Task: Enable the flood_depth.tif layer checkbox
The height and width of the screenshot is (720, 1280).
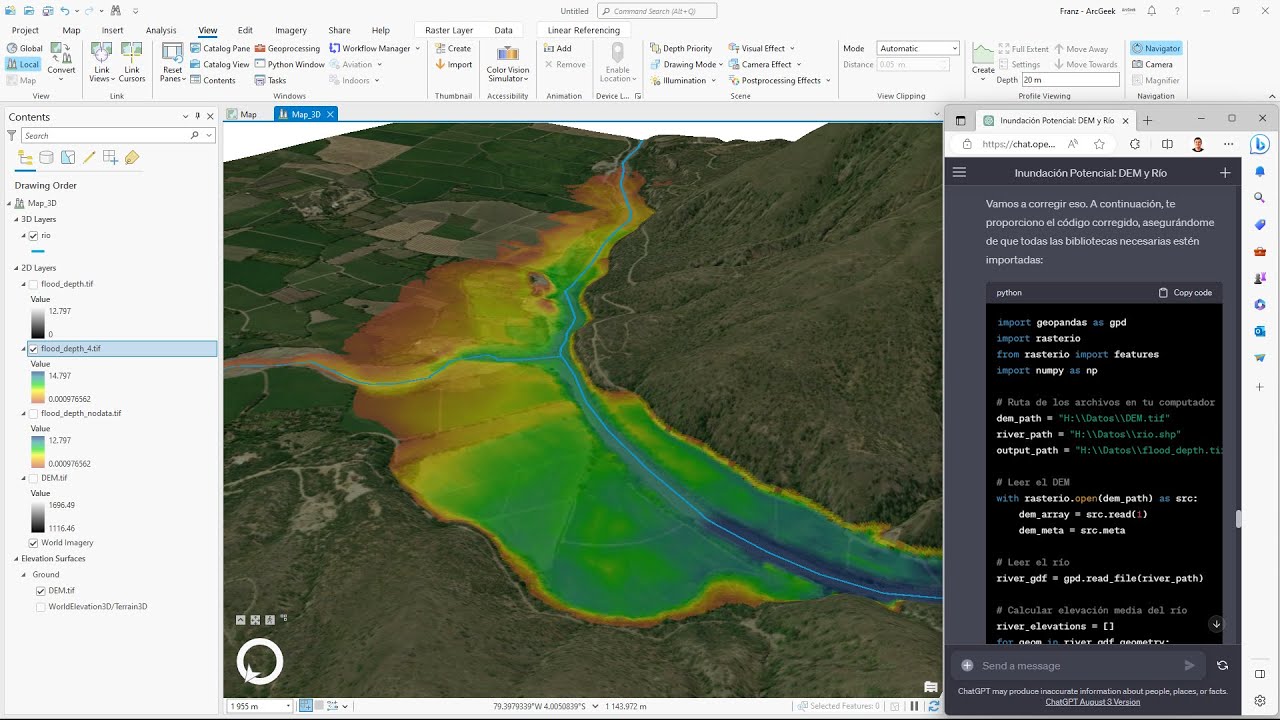Action: pos(34,284)
